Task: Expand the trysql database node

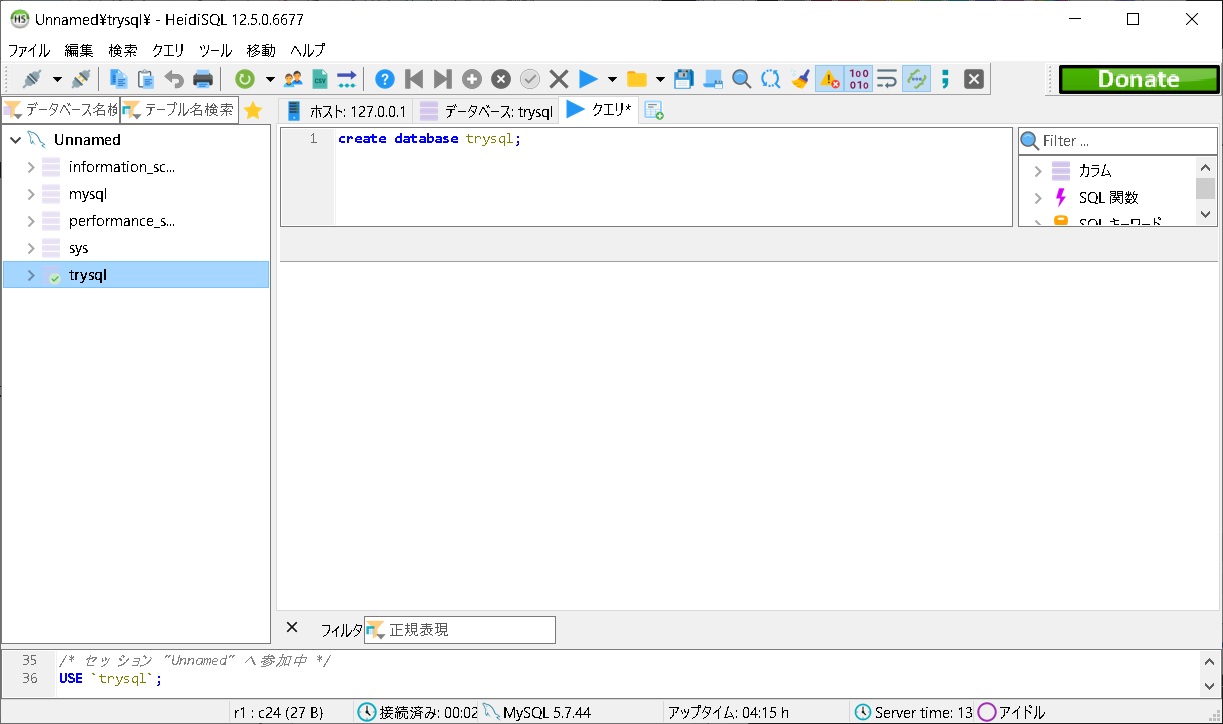Action: click(31, 275)
